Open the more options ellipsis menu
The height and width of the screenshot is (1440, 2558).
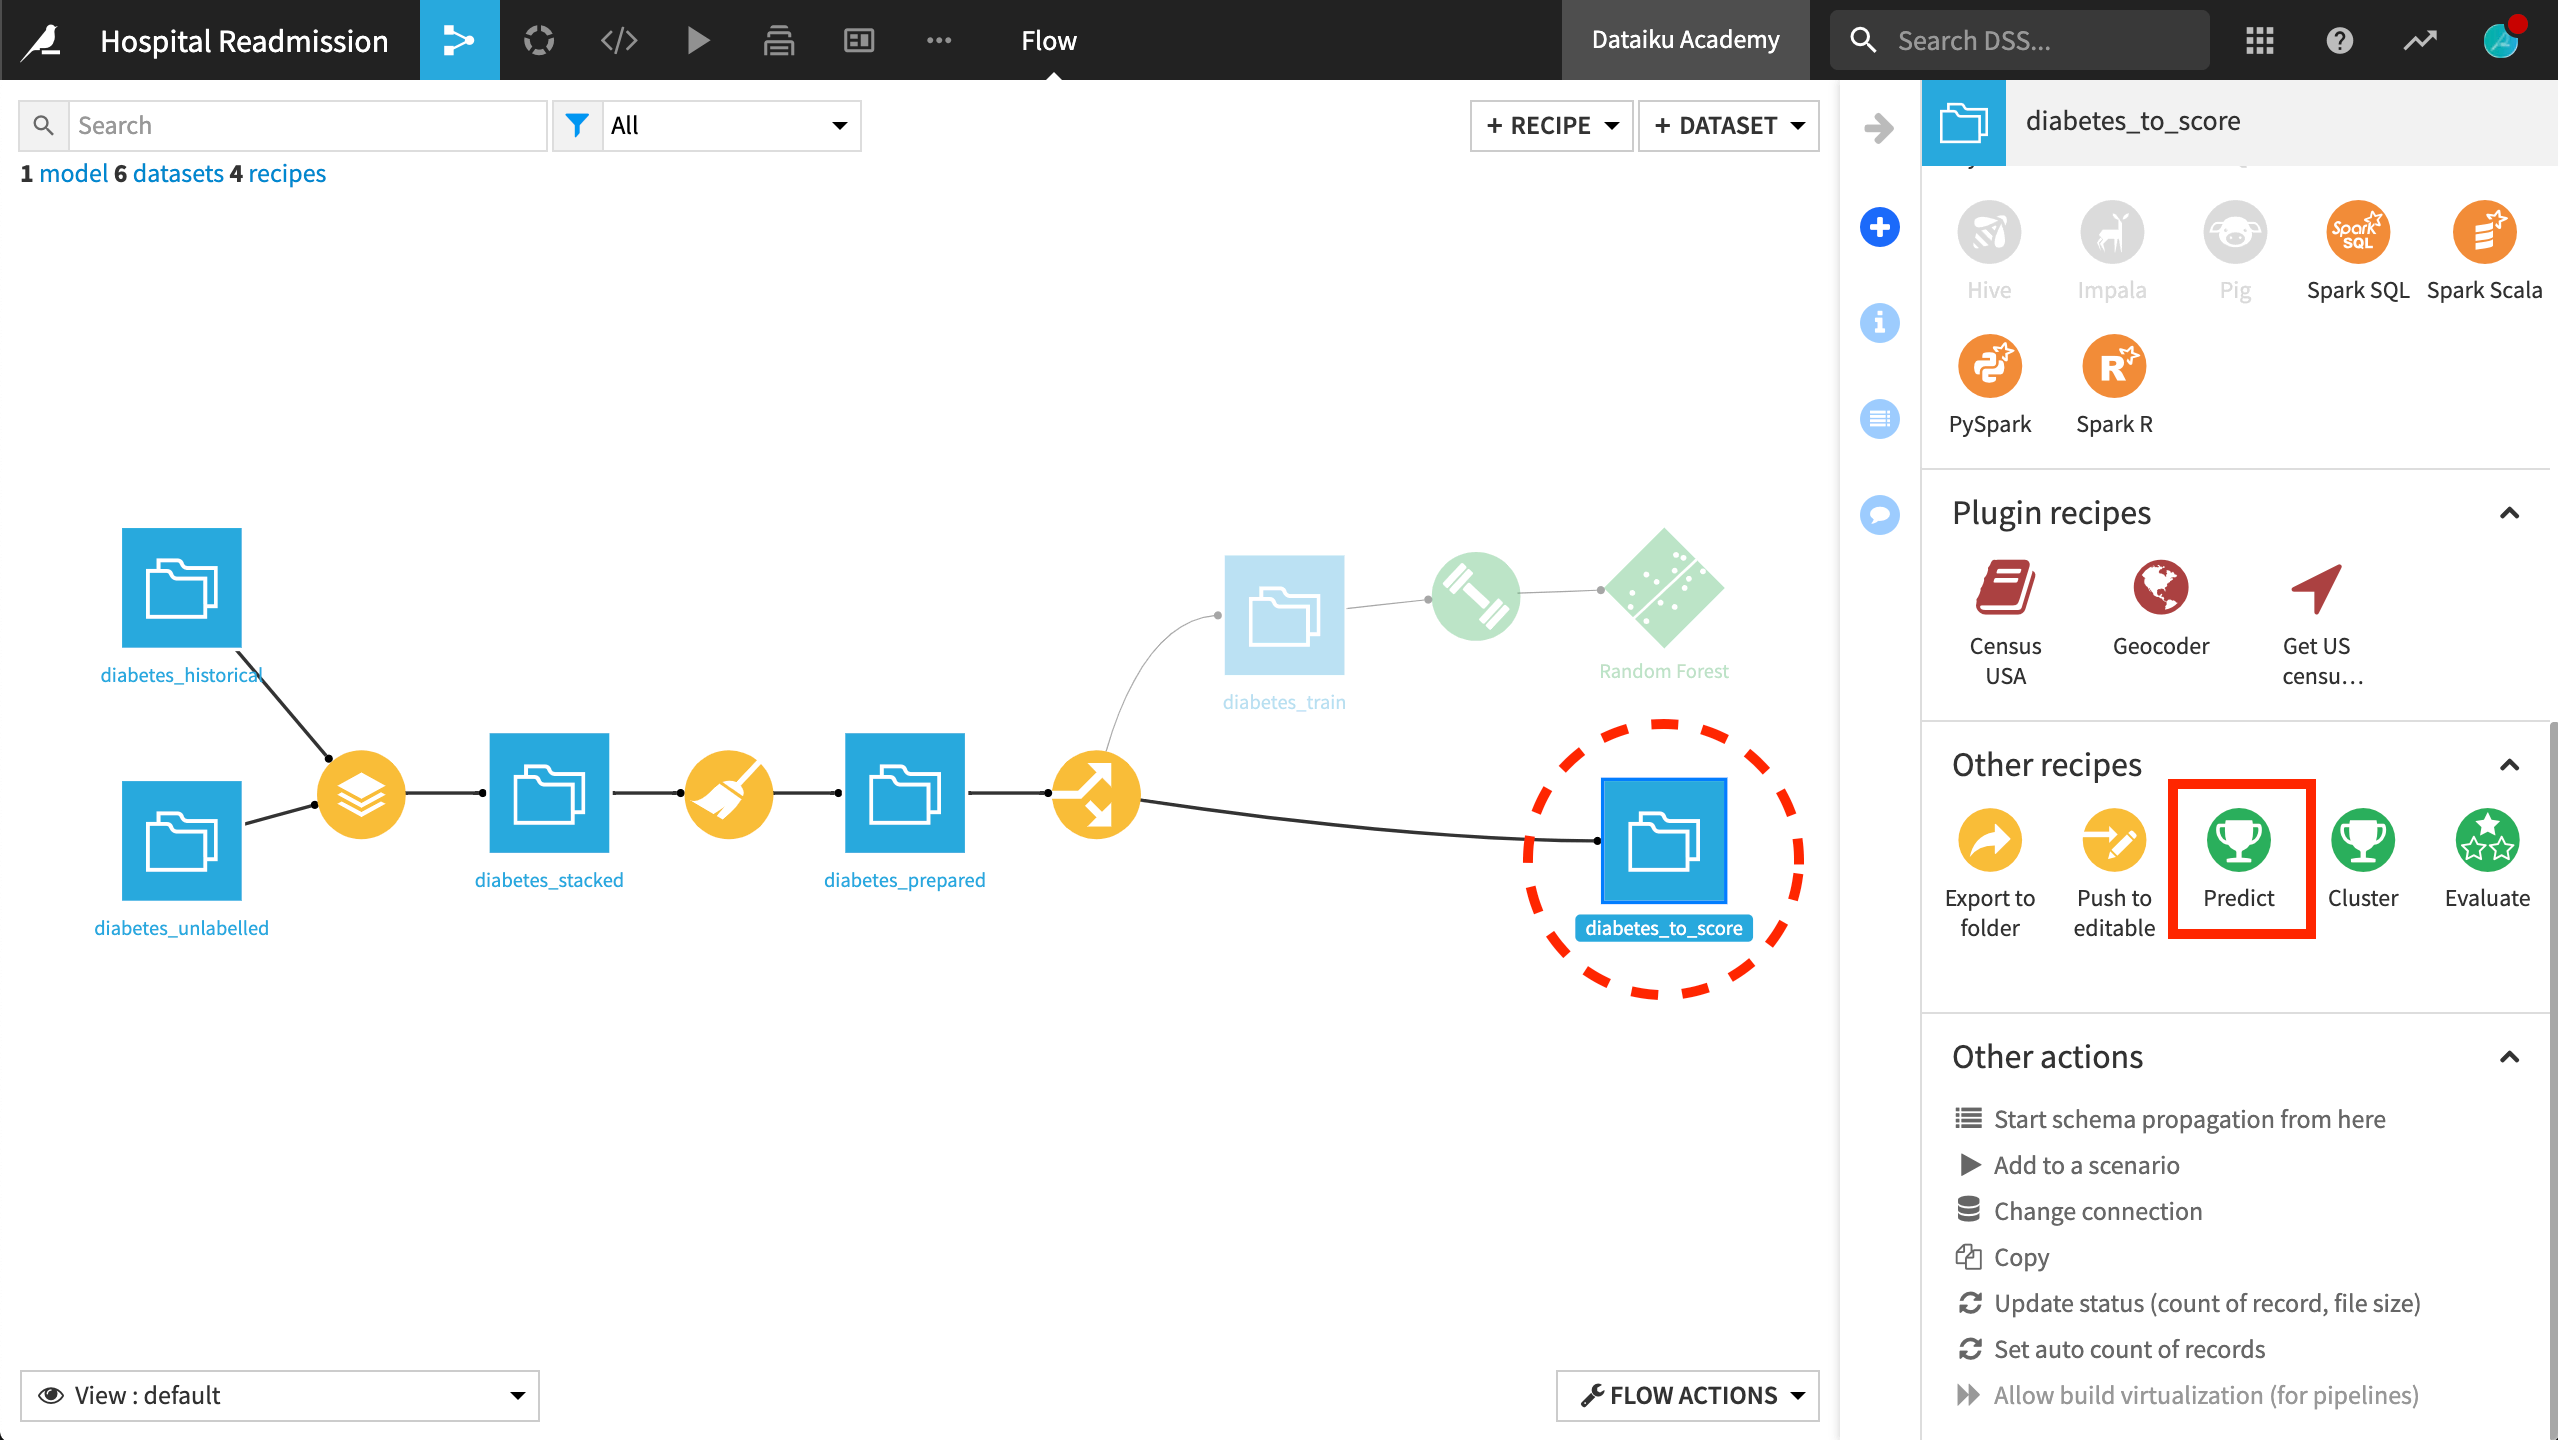[x=938, y=40]
